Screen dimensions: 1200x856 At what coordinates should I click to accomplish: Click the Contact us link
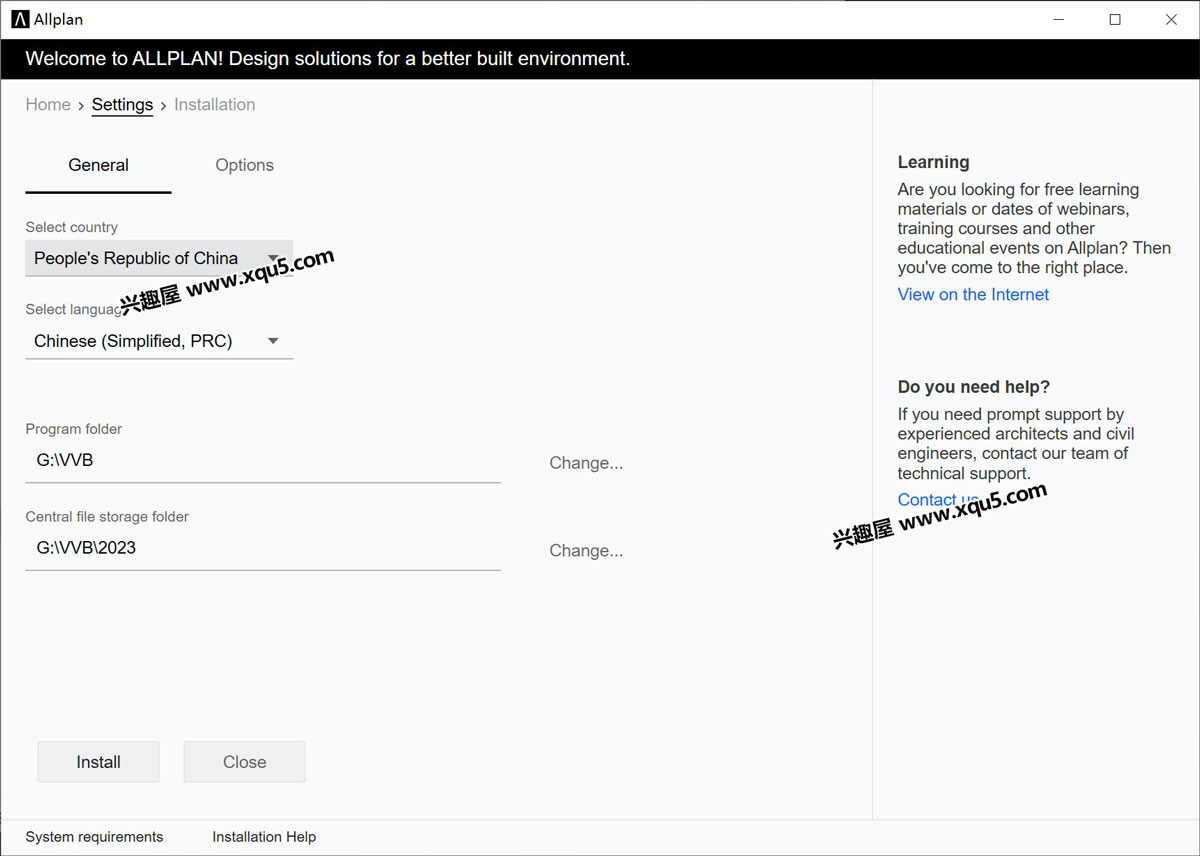(938, 500)
